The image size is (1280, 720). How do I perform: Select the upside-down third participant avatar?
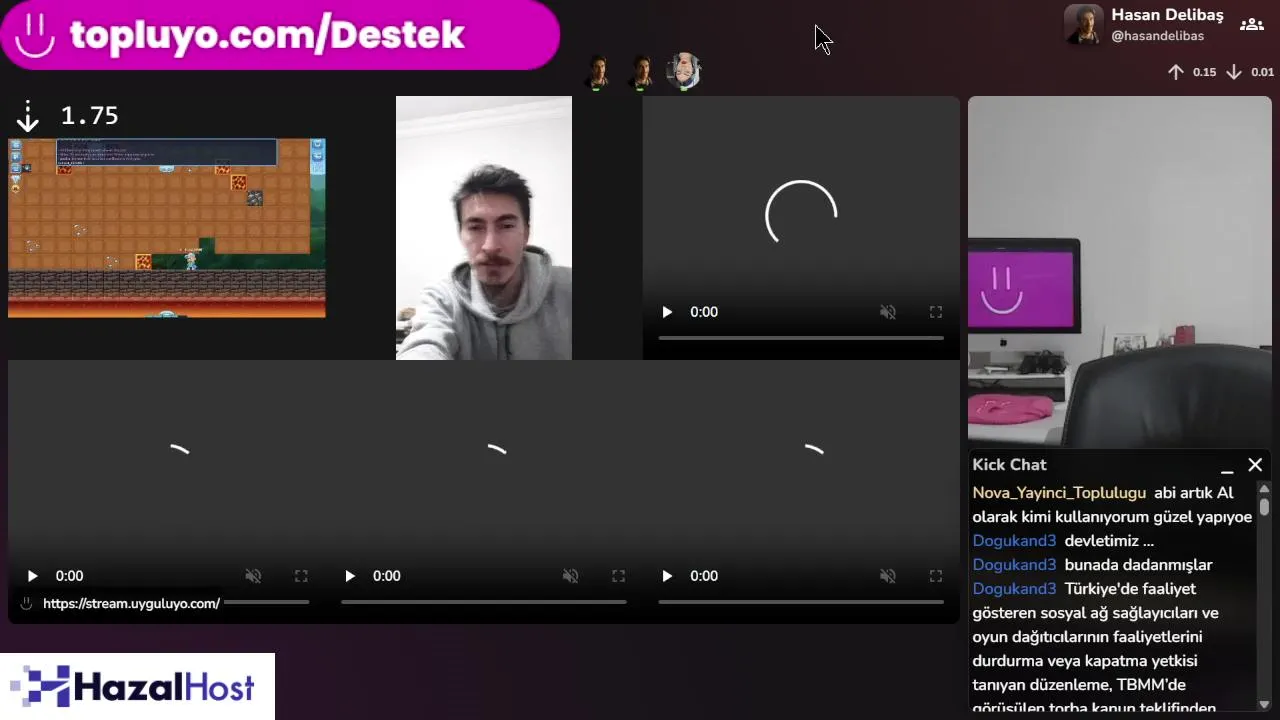tap(684, 71)
